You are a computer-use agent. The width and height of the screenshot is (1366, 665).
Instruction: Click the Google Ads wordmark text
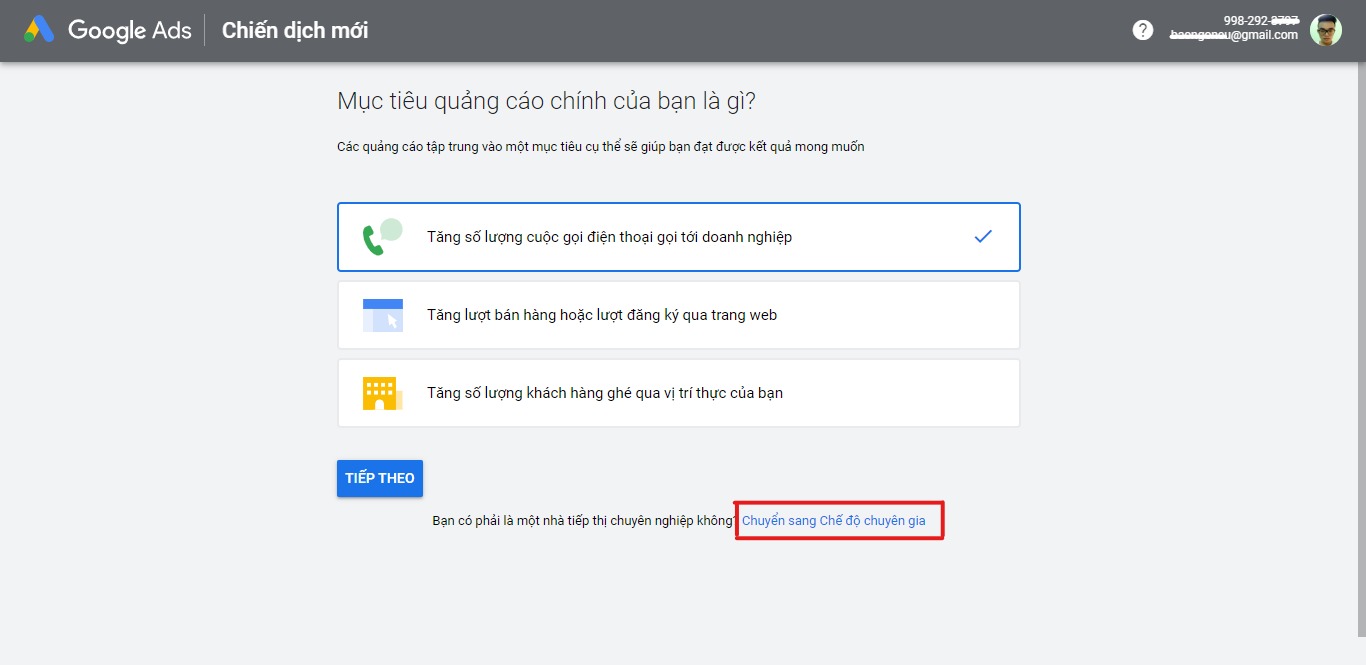(x=129, y=30)
